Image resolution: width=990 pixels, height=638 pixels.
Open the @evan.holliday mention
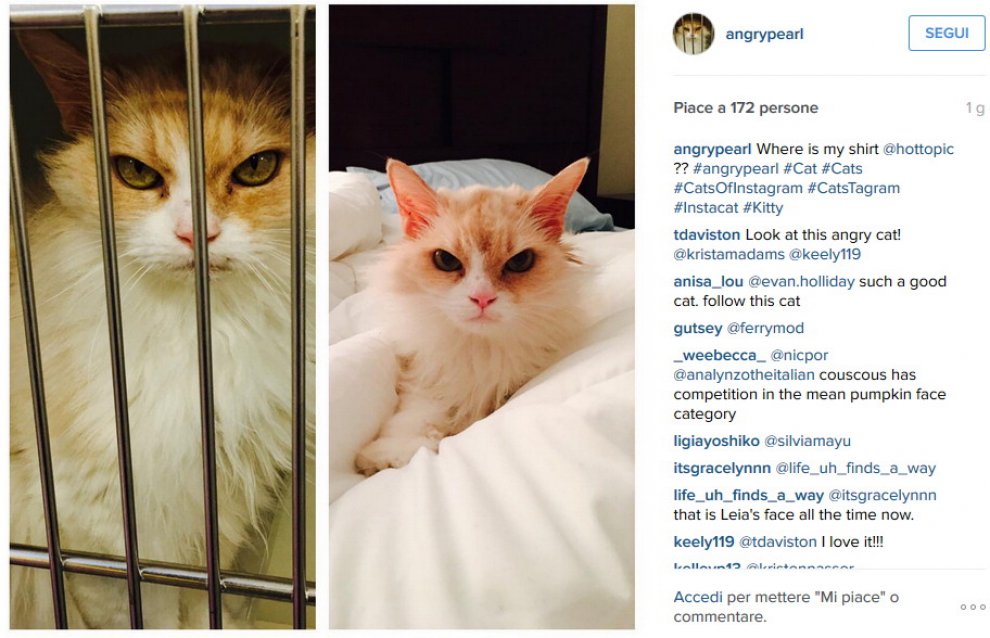point(801,282)
